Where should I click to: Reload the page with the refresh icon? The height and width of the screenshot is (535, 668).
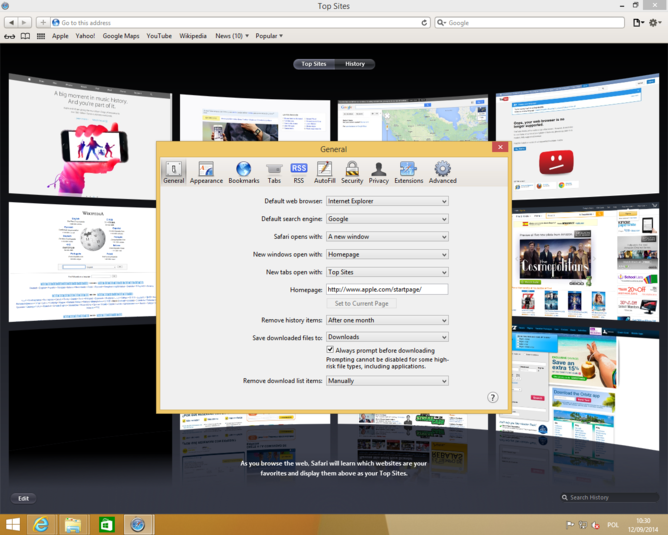424,23
